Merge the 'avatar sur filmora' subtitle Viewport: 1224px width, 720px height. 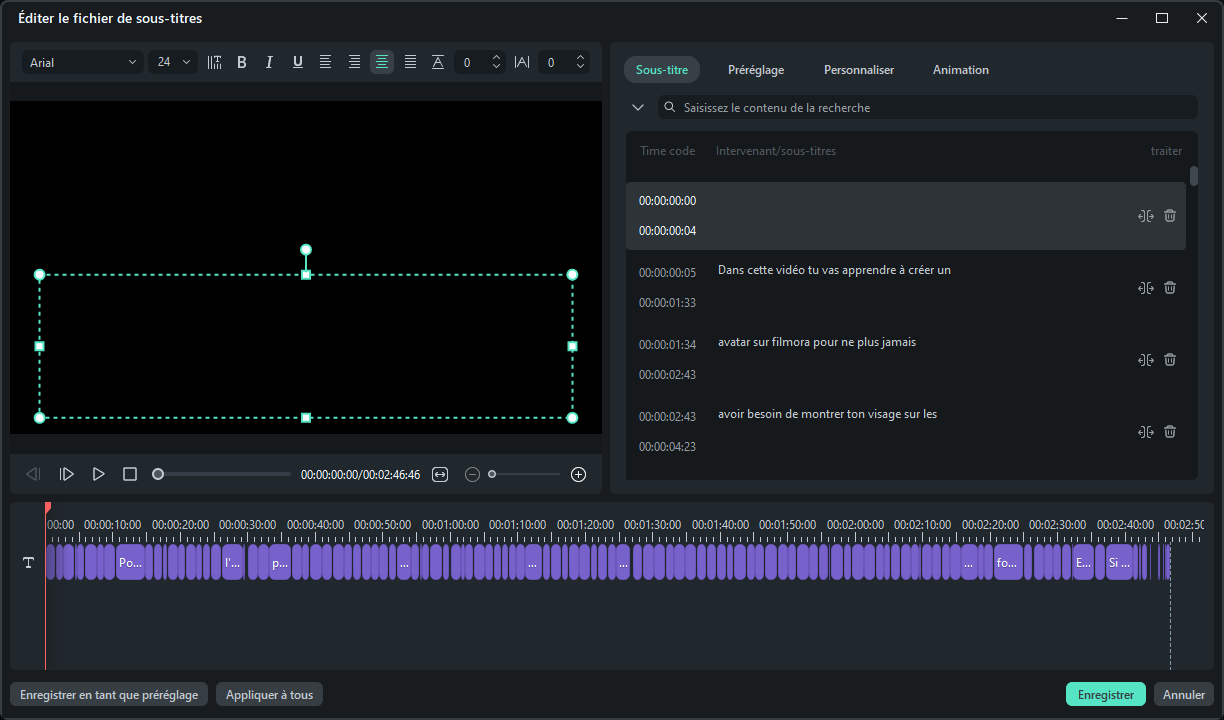click(1146, 360)
